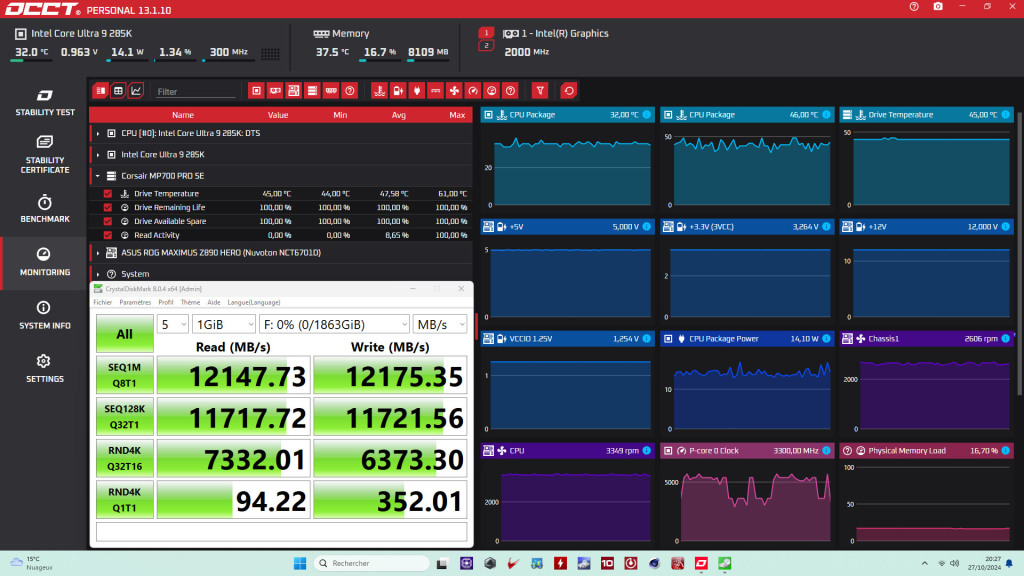Open Fichier menu in CrystalDiskMark

click(x=103, y=303)
